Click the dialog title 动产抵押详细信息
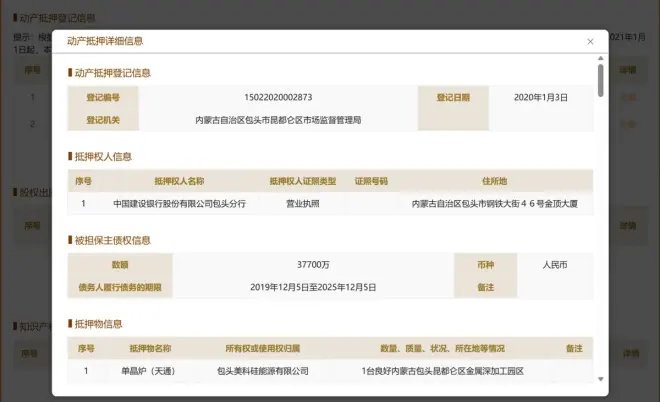The width and height of the screenshot is (660, 402). [x=105, y=42]
